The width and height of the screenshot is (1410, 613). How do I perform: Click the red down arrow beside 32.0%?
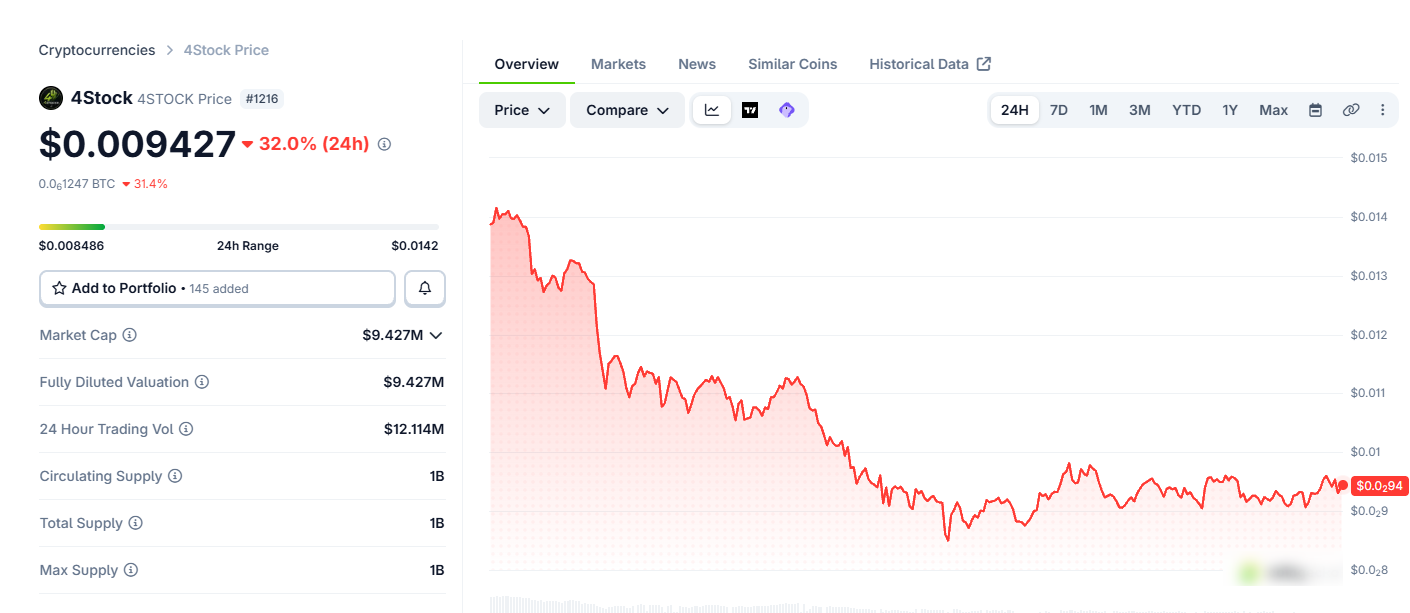247,144
